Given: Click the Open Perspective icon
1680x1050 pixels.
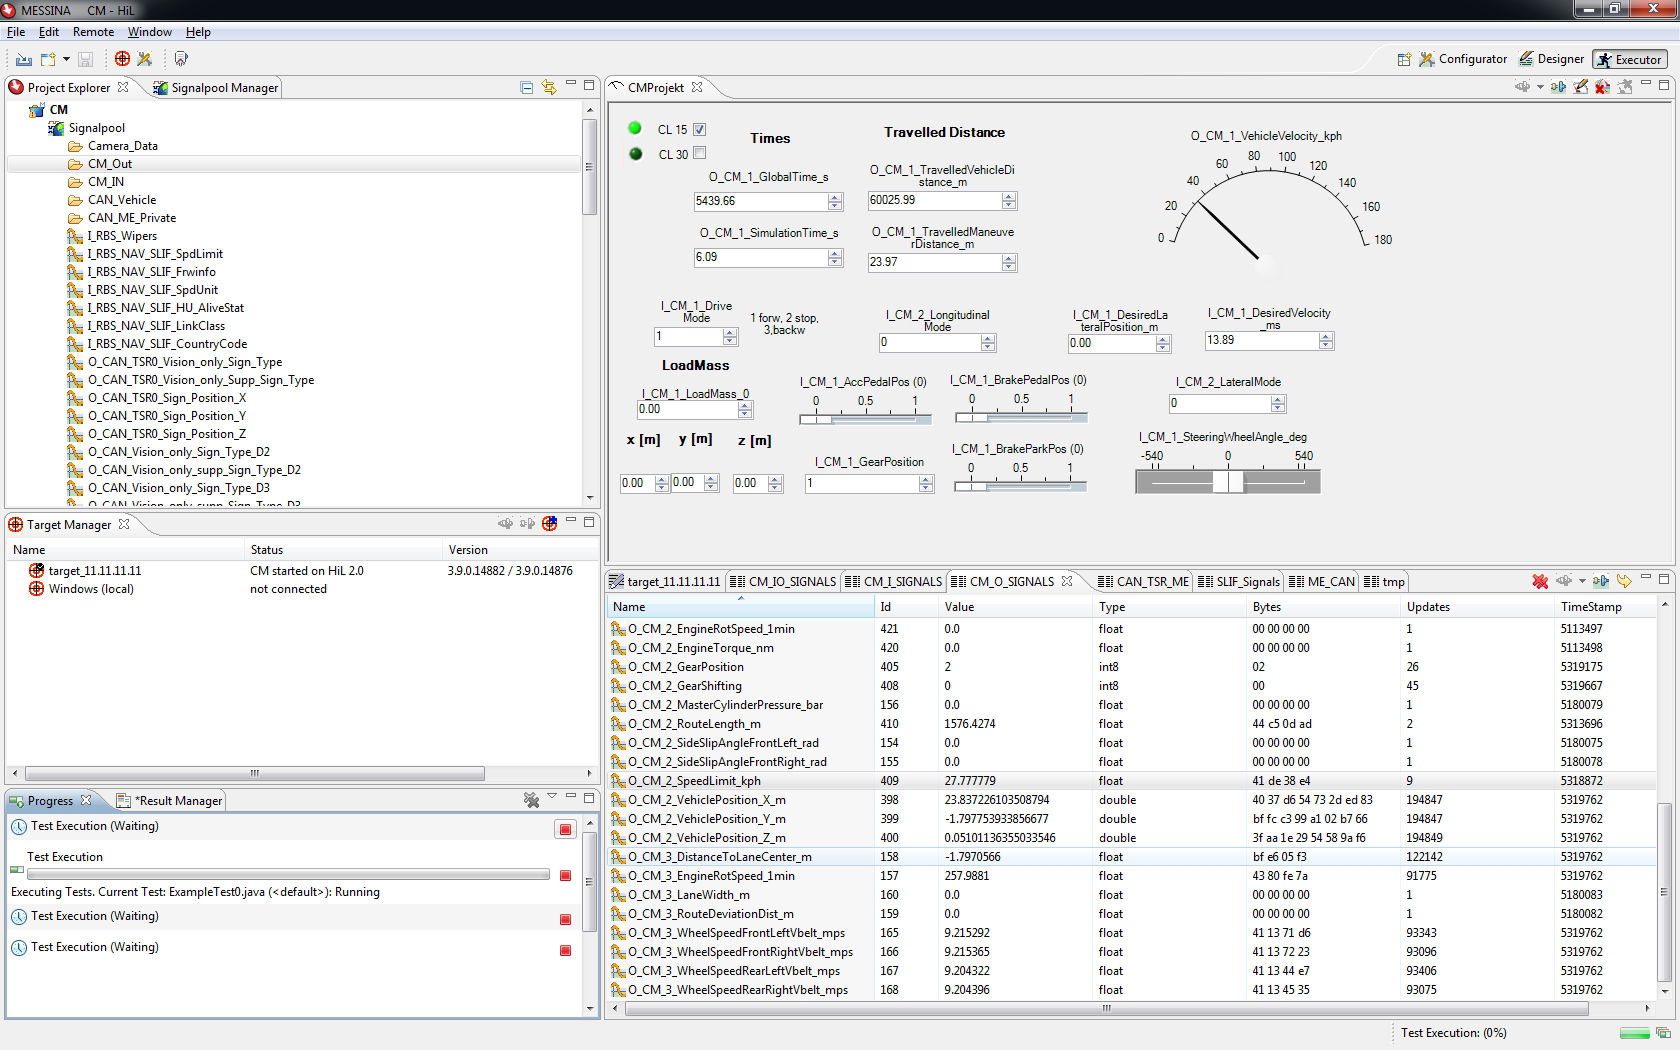Looking at the screenshot, I should [x=1404, y=60].
